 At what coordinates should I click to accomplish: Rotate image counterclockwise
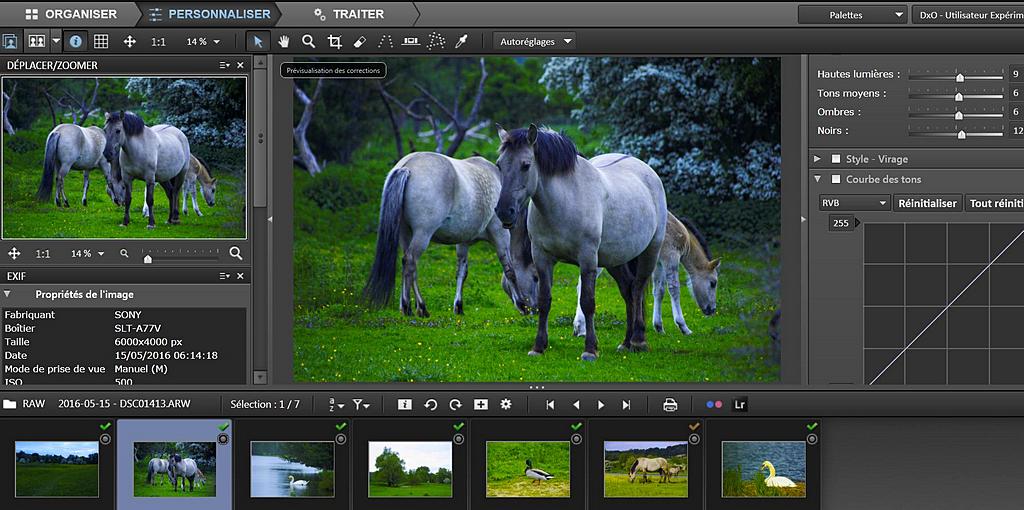point(430,404)
